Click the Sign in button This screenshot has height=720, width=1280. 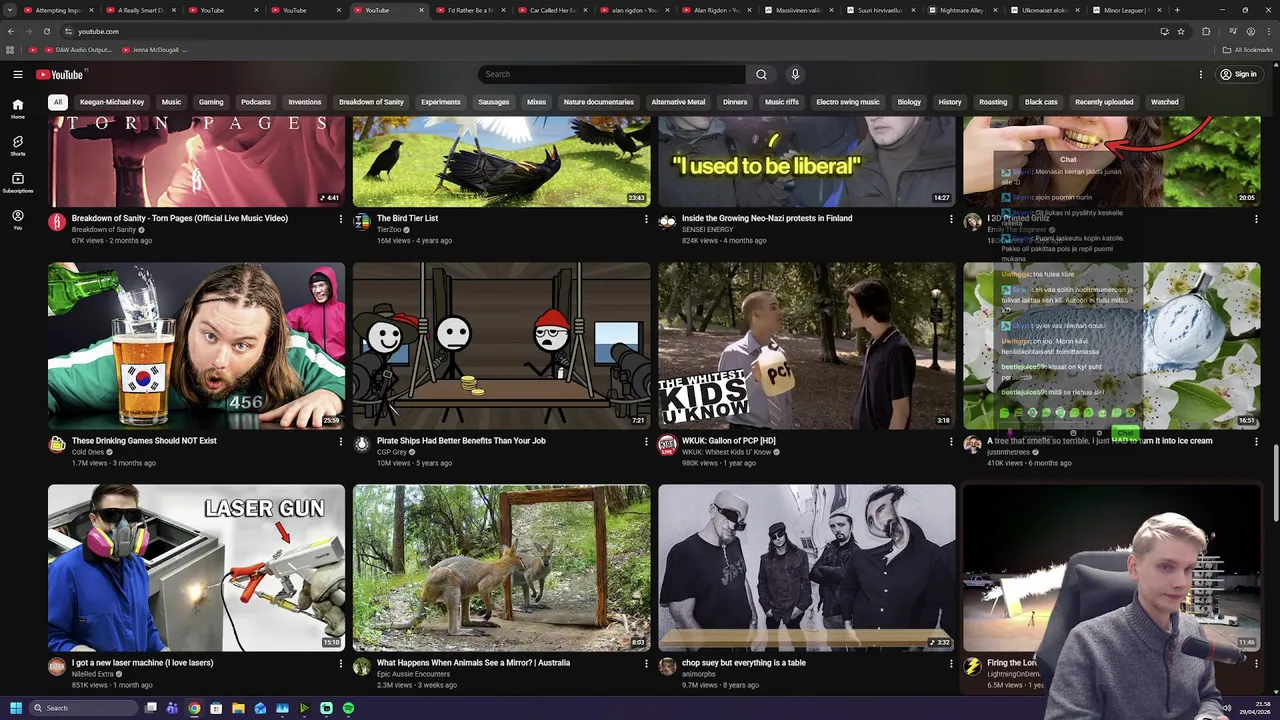coord(1238,74)
